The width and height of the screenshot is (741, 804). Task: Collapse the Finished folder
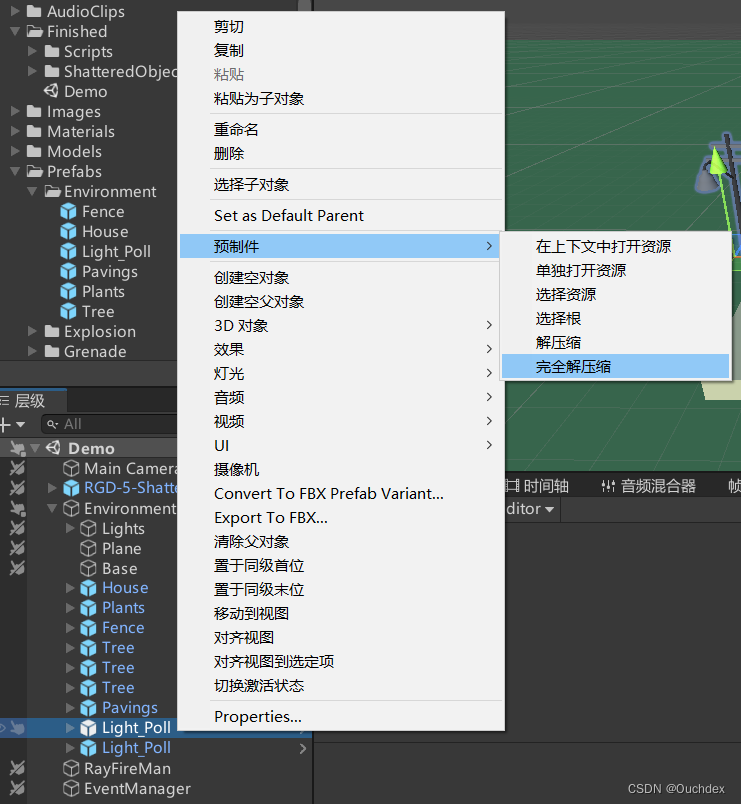pos(15,31)
